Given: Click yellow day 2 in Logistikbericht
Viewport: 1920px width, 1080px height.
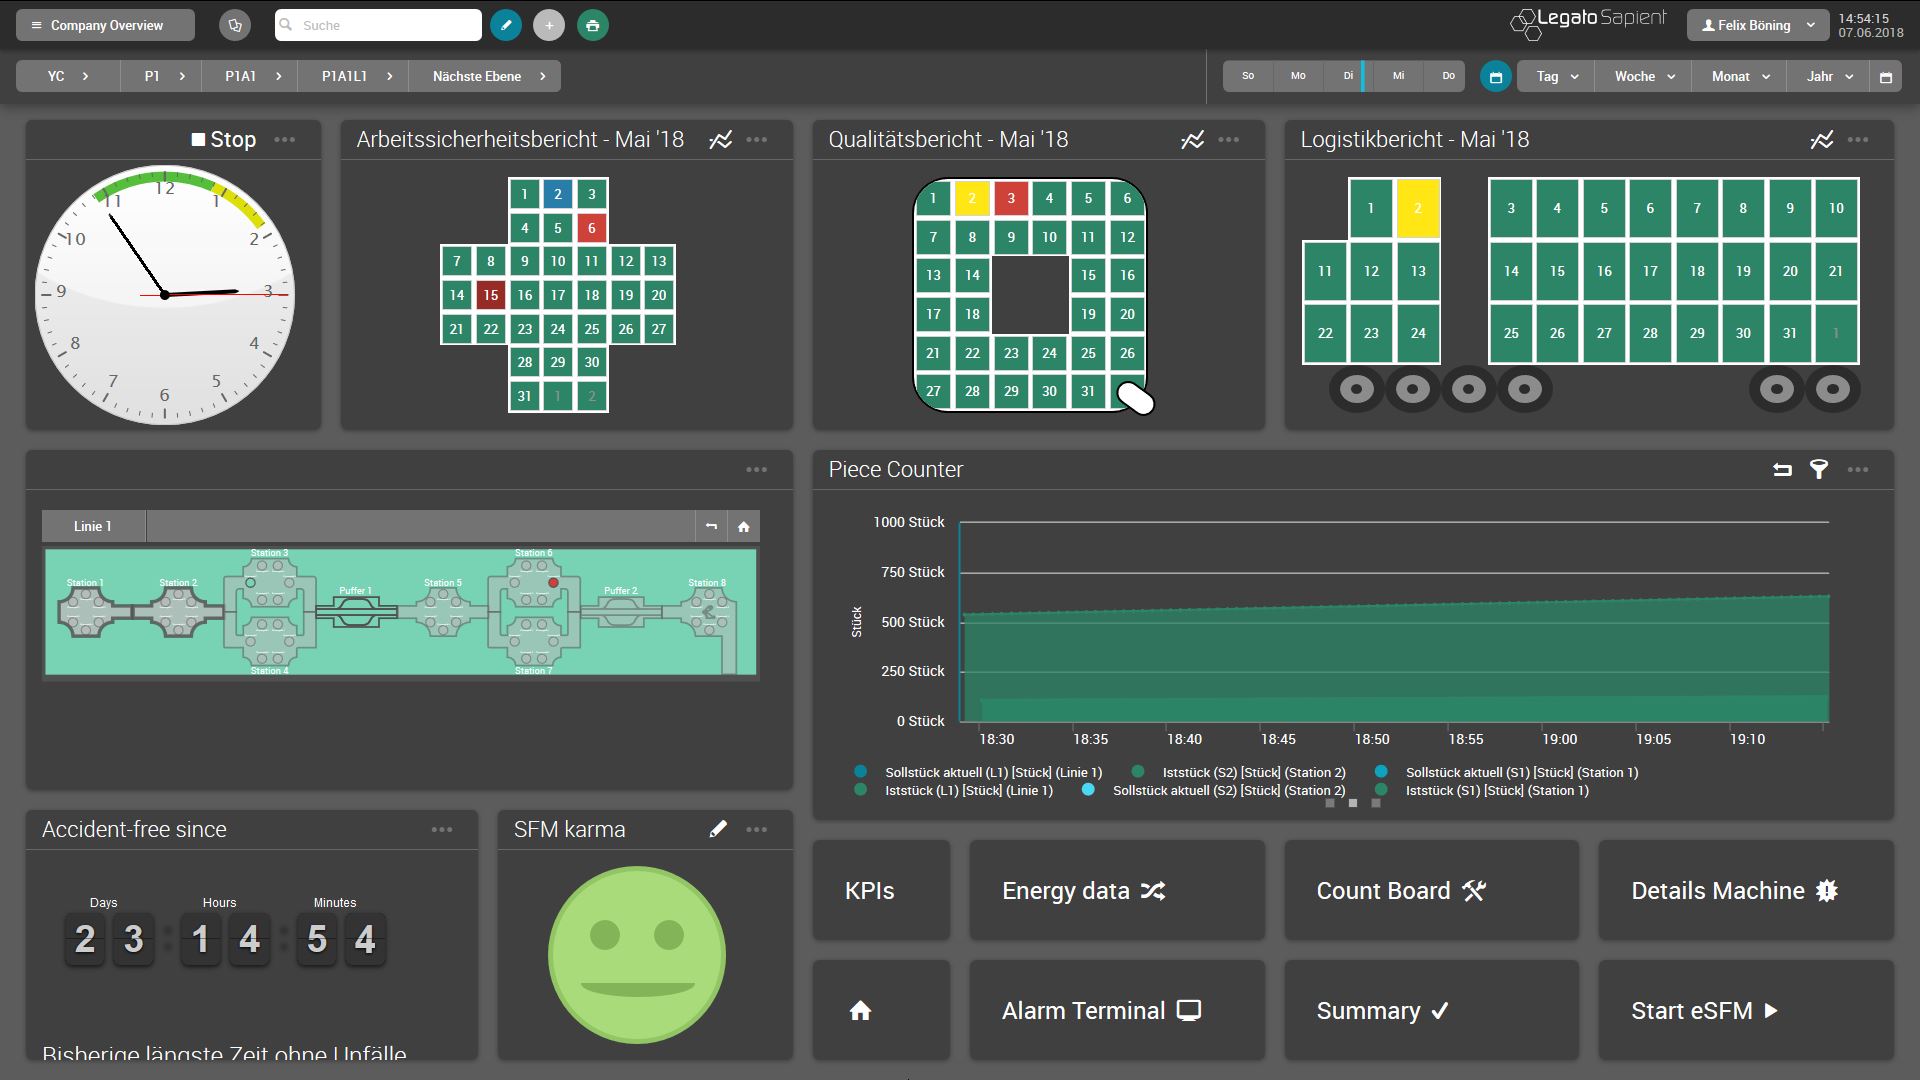Looking at the screenshot, I should point(1418,208).
